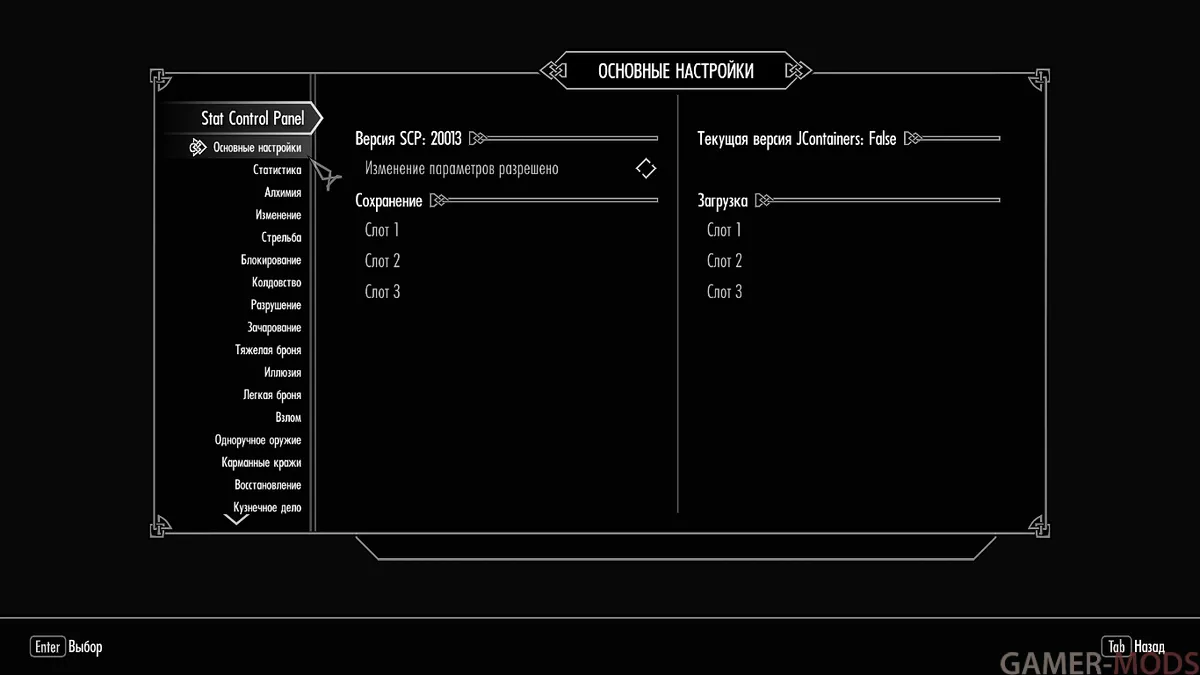
Task: Open the Stat Control Panel mod entry
Action: [x=252, y=118]
